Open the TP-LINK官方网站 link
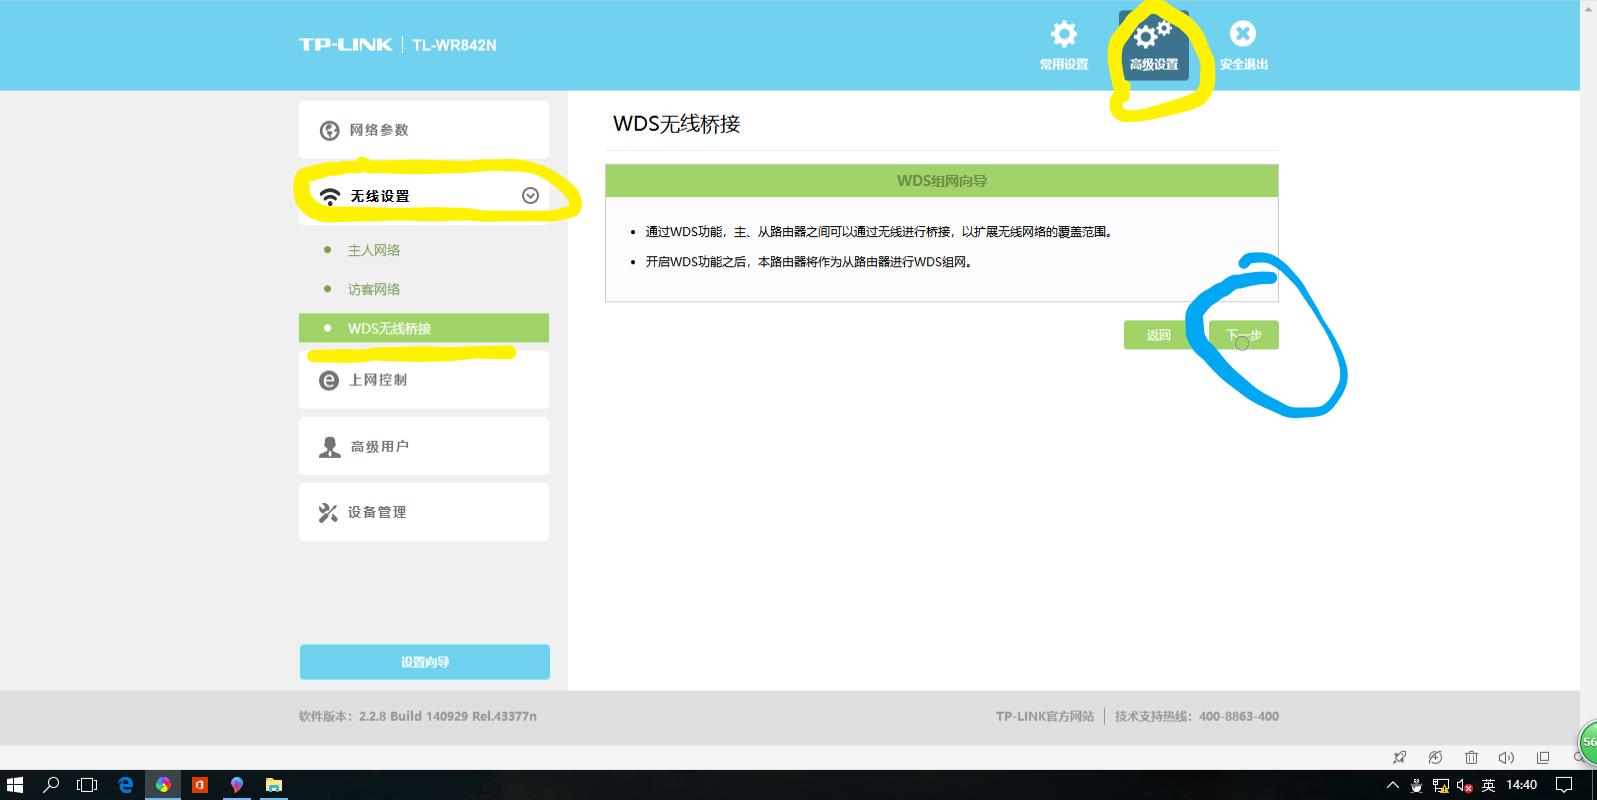1597x800 pixels. pos(1044,716)
